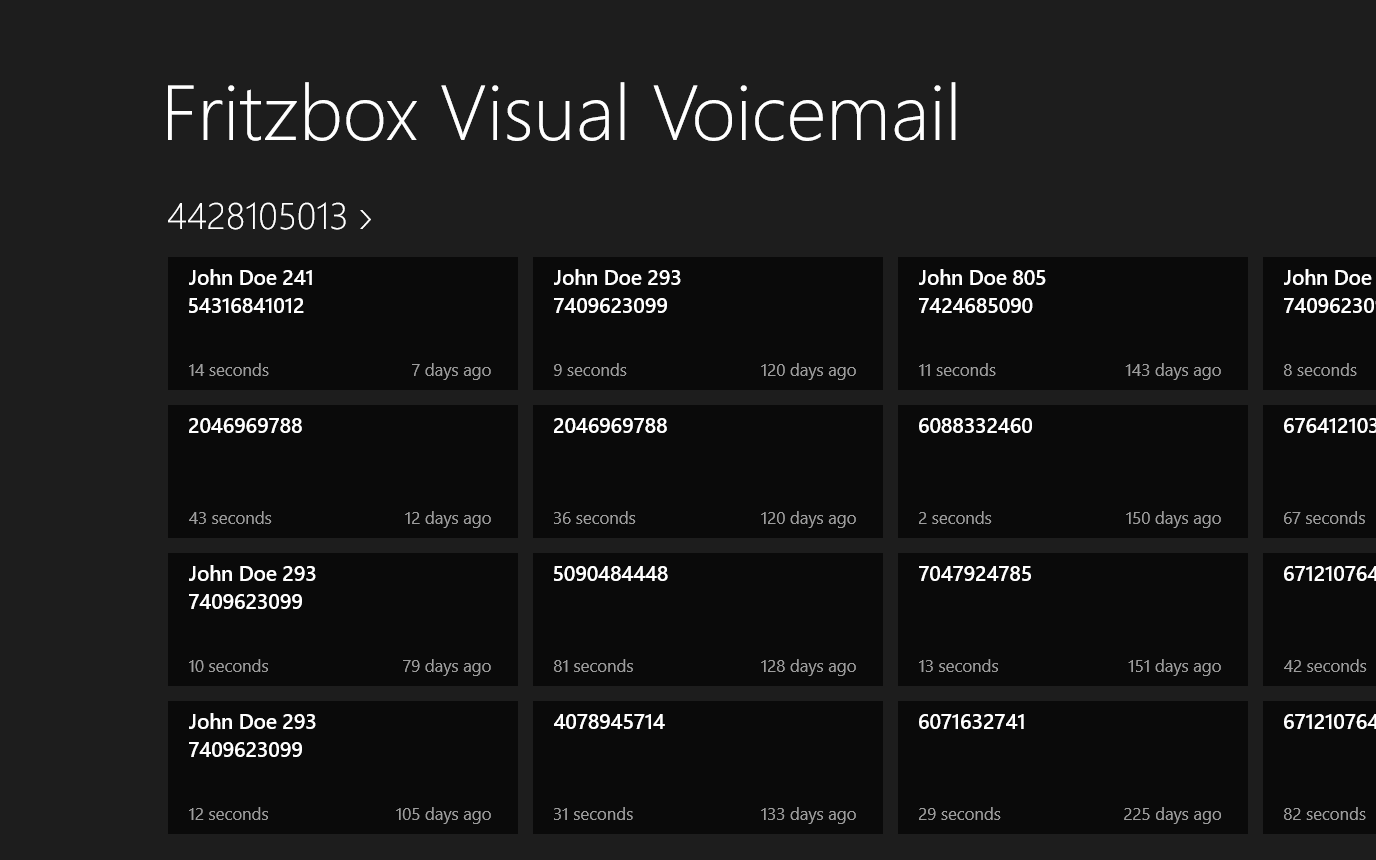Select the voicemail from 5090484448
This screenshot has width=1376, height=860.
pyautogui.click(x=707, y=619)
